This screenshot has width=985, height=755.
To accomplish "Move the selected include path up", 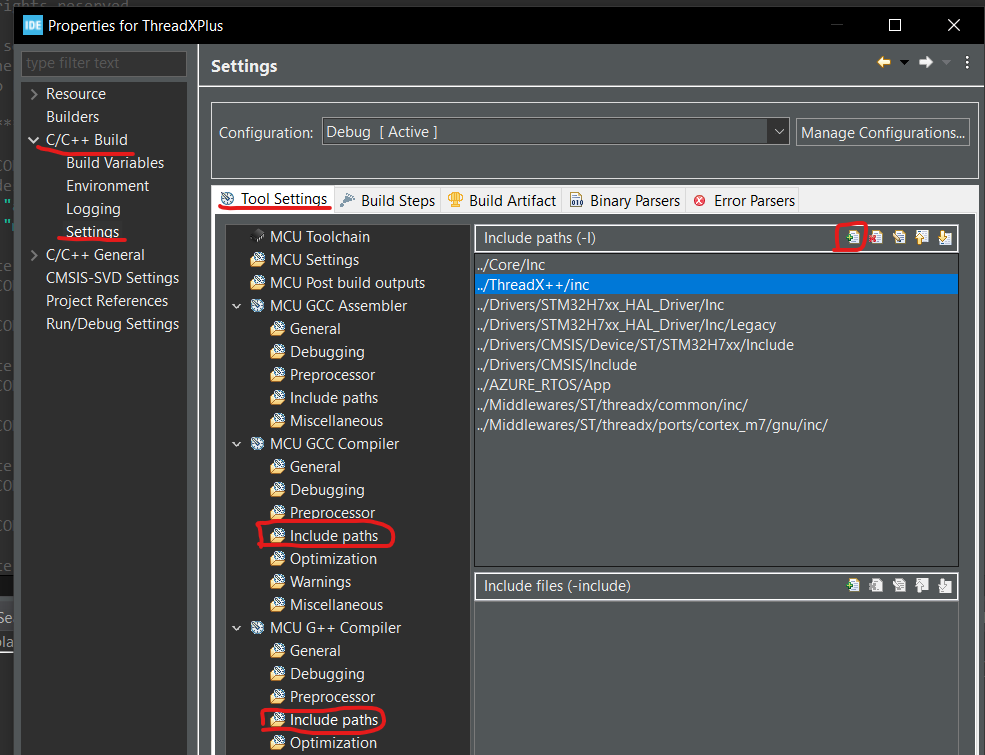I will 922,237.
